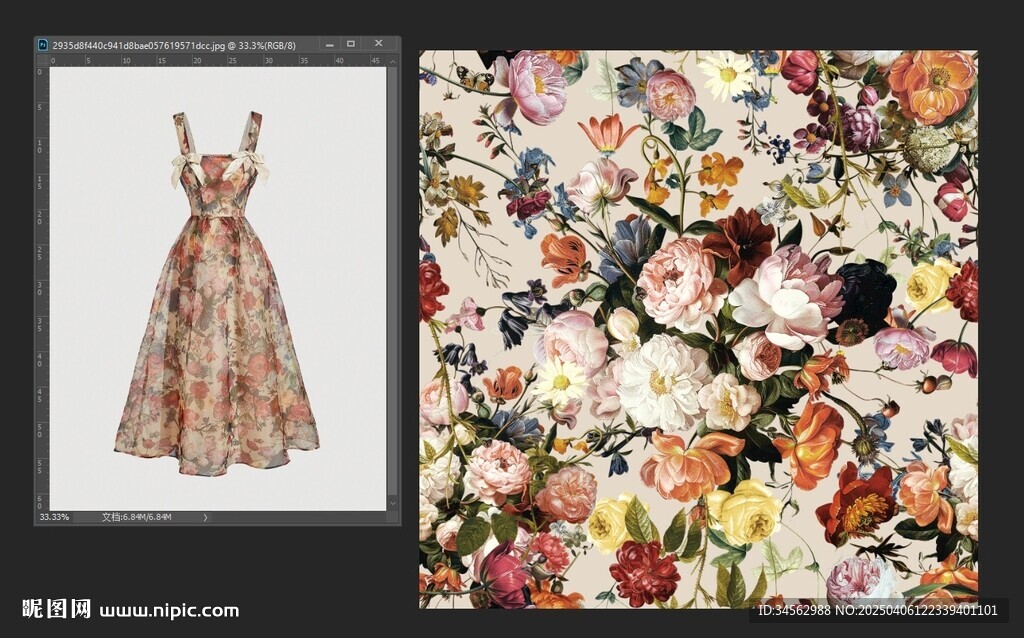Click the large white peony in the floral pattern

coord(660,380)
